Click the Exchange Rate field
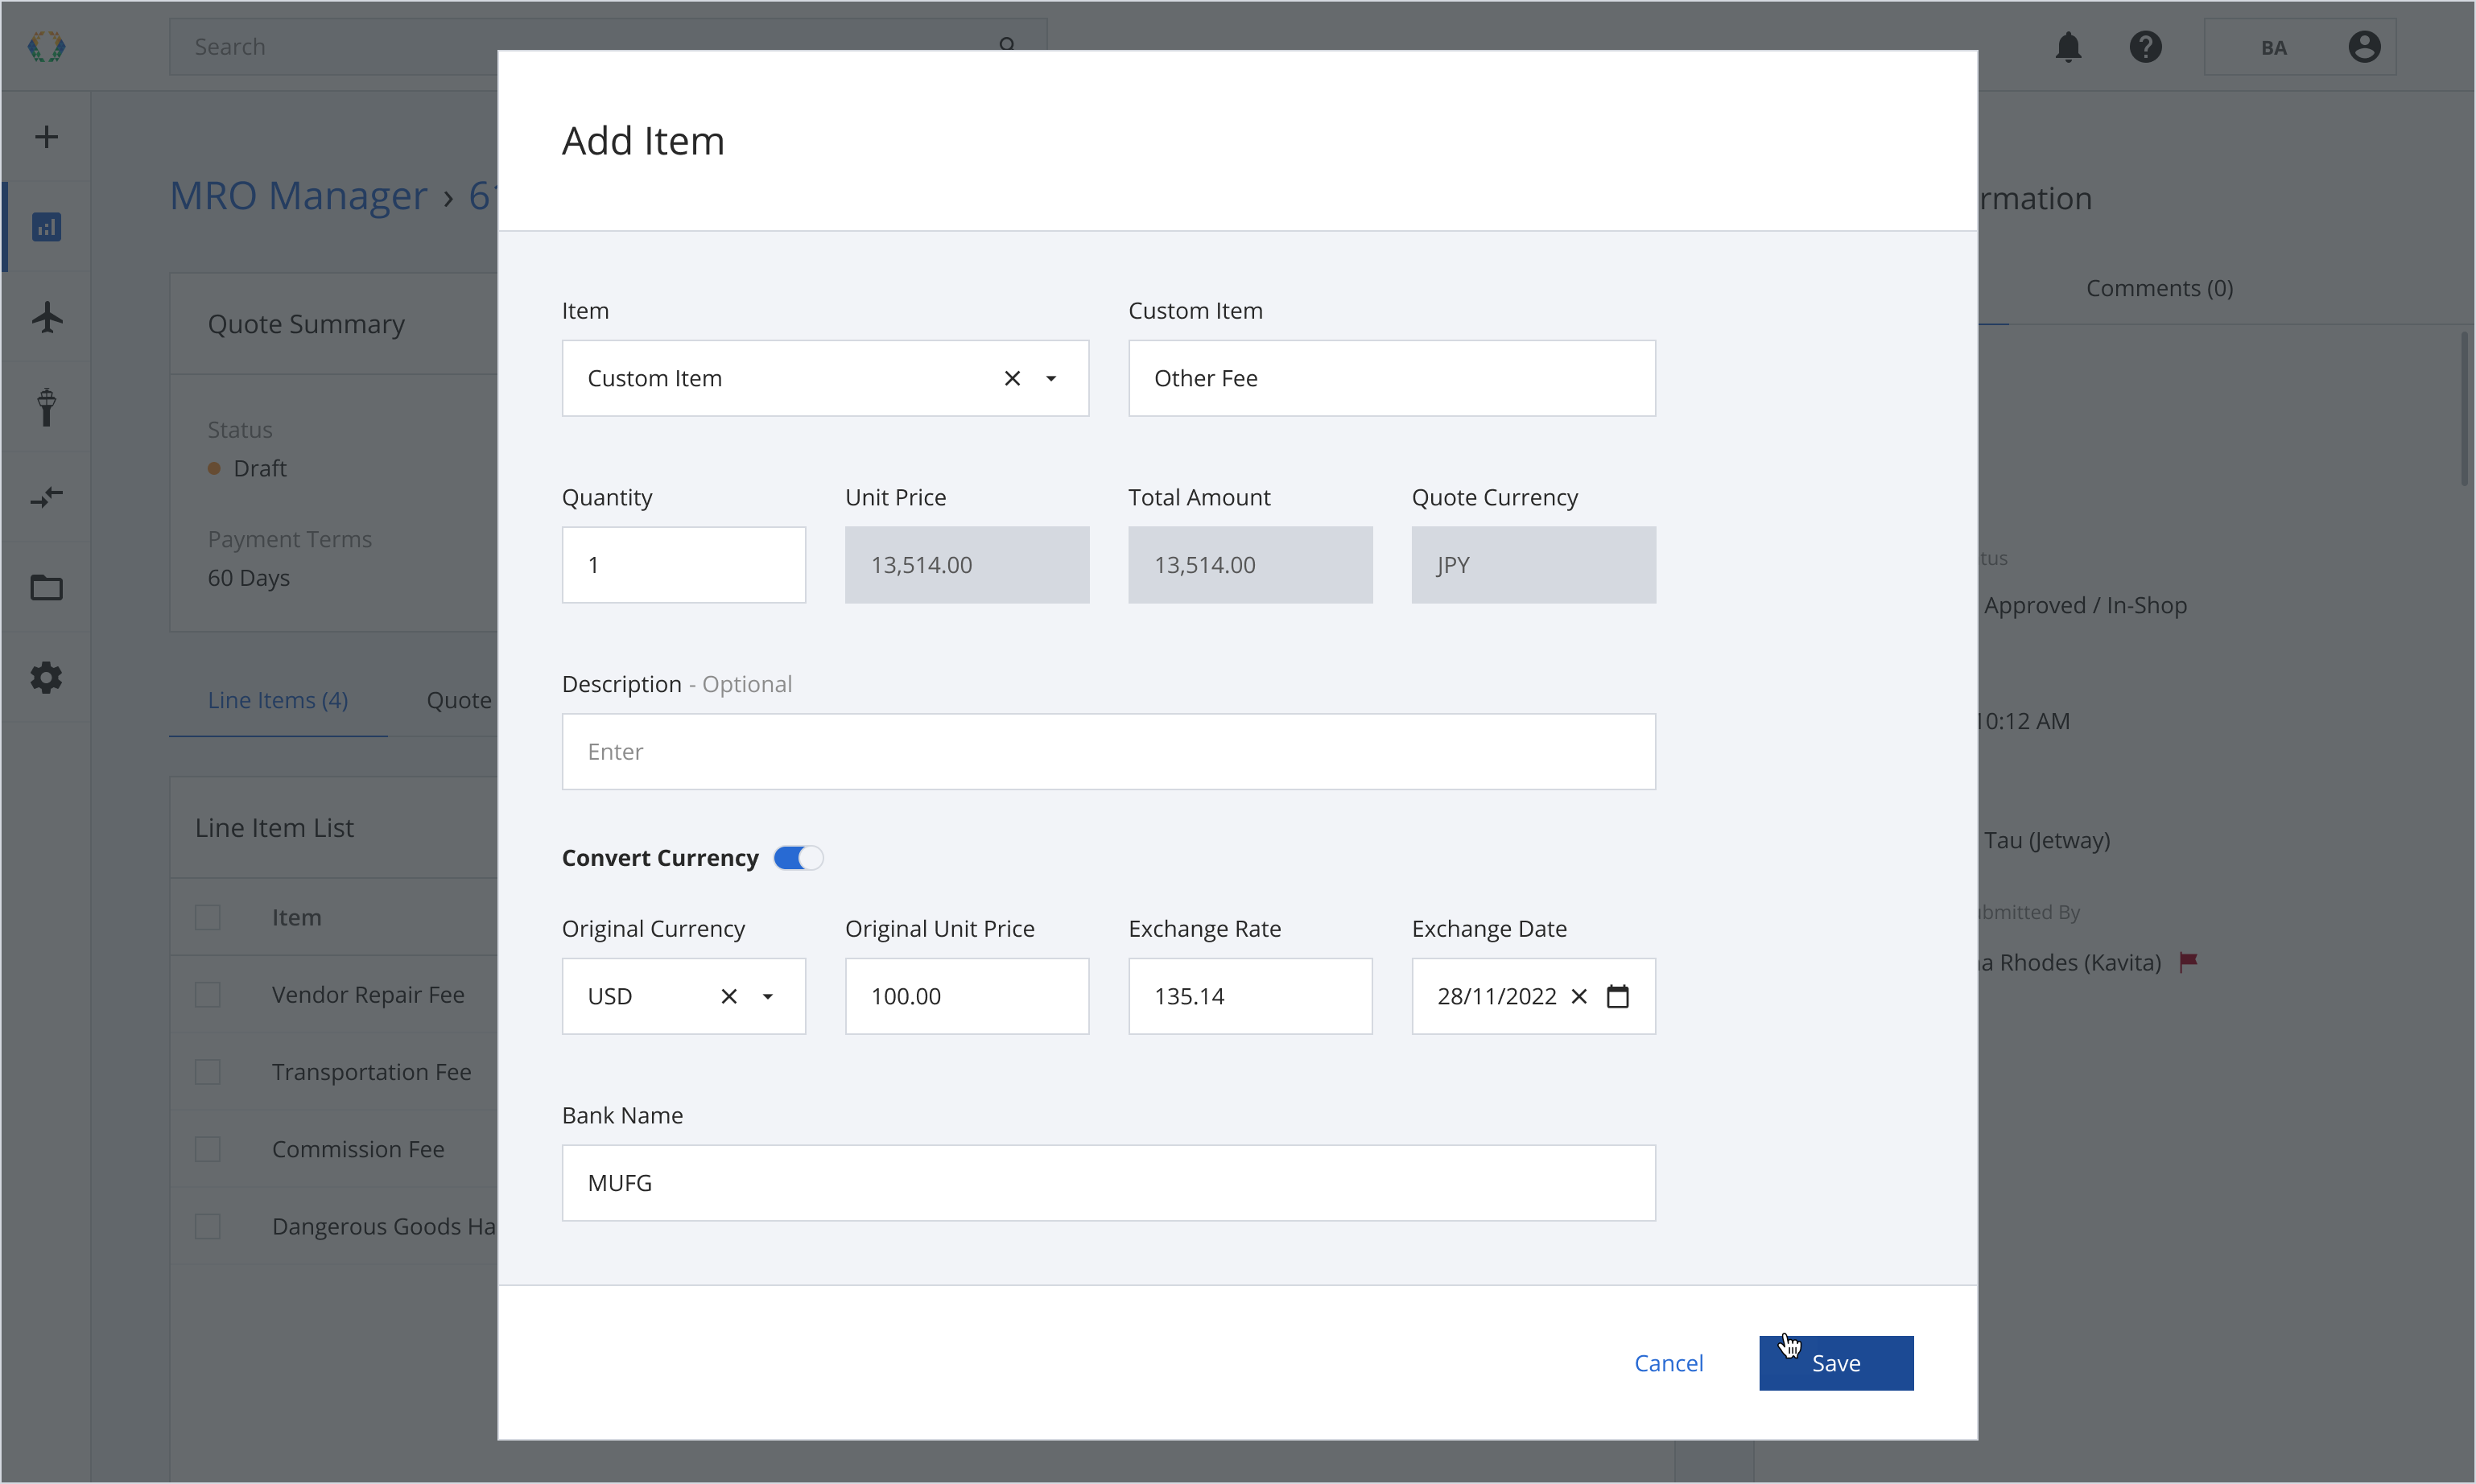2476x1484 pixels. pos(1250,996)
